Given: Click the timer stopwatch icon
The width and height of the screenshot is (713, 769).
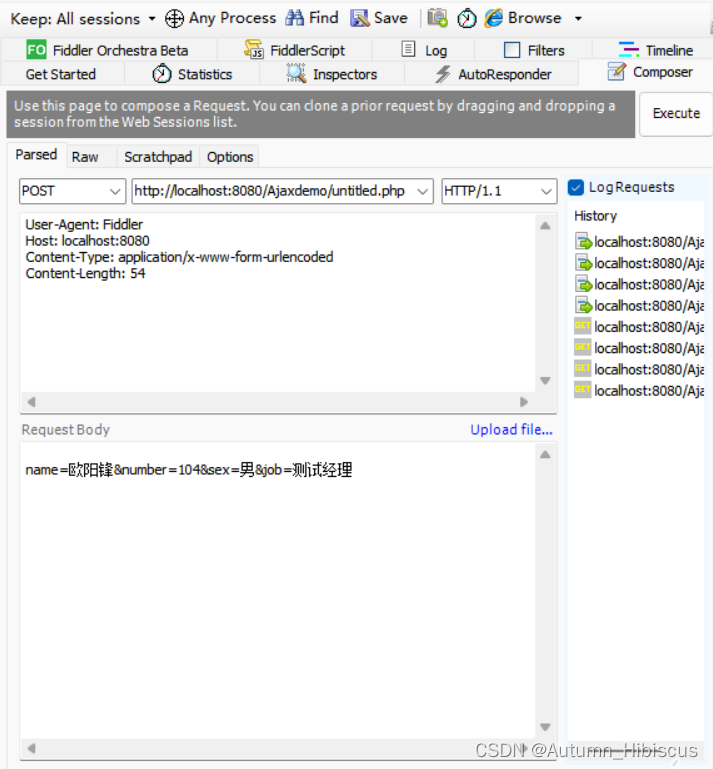Looking at the screenshot, I should coord(466,19).
